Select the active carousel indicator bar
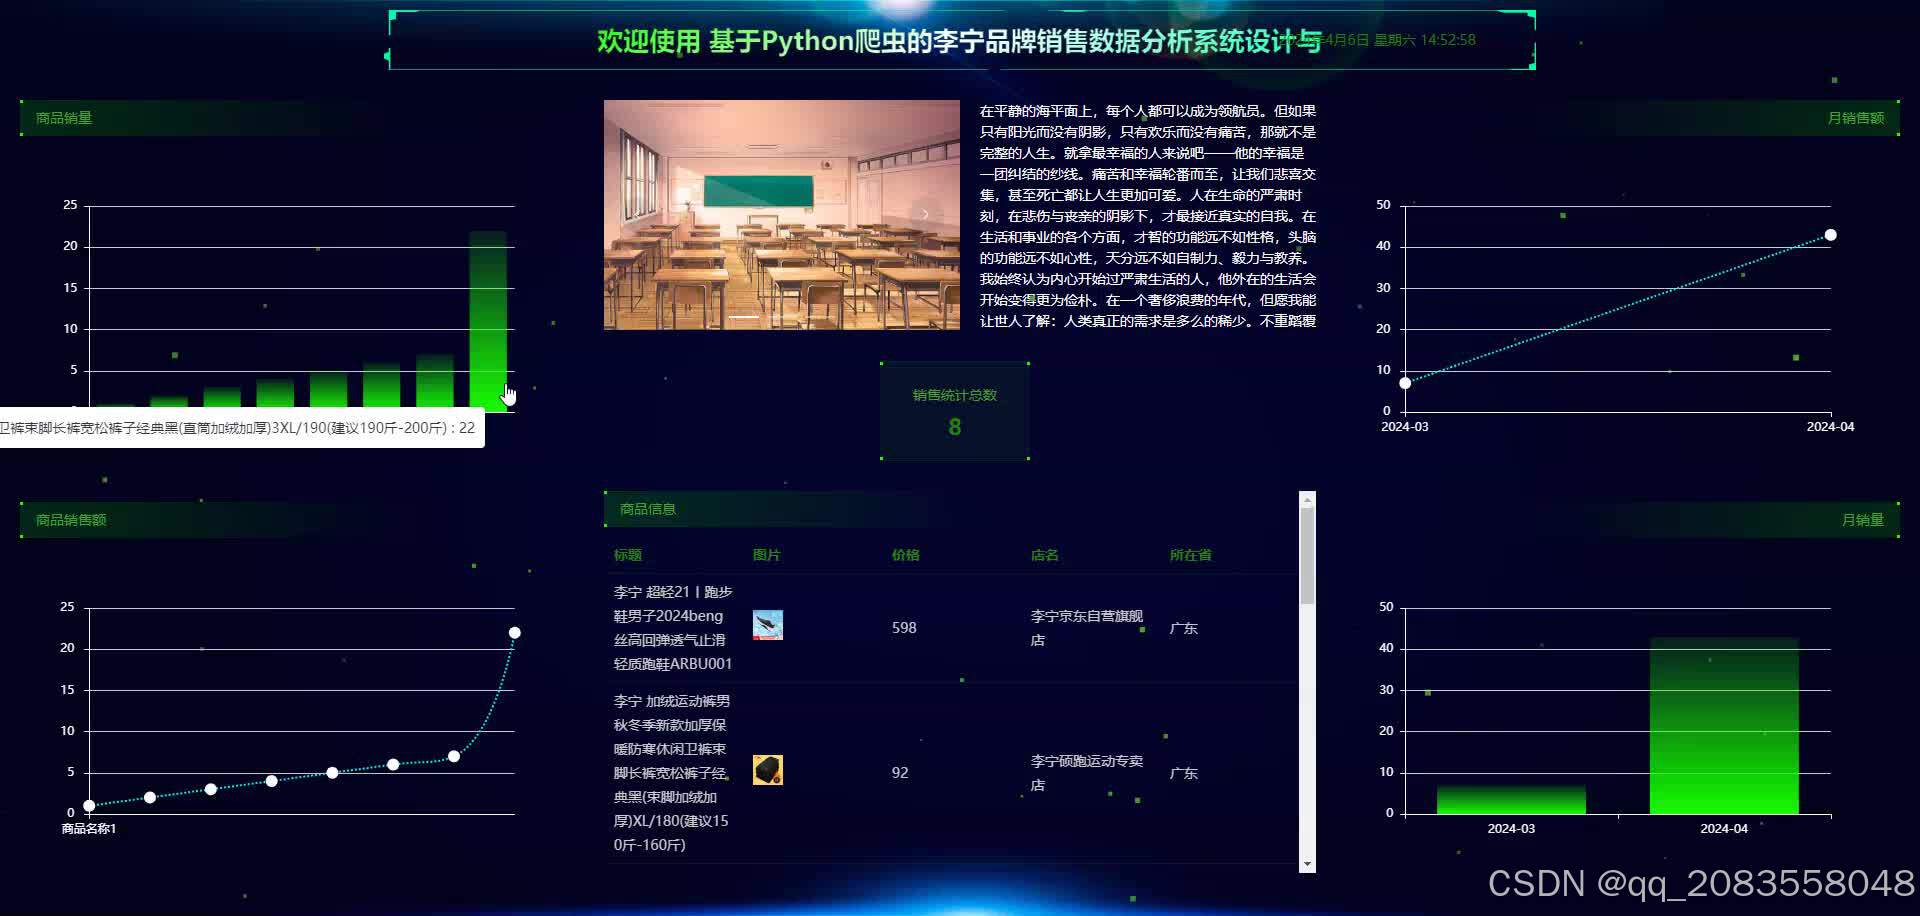 [743, 317]
